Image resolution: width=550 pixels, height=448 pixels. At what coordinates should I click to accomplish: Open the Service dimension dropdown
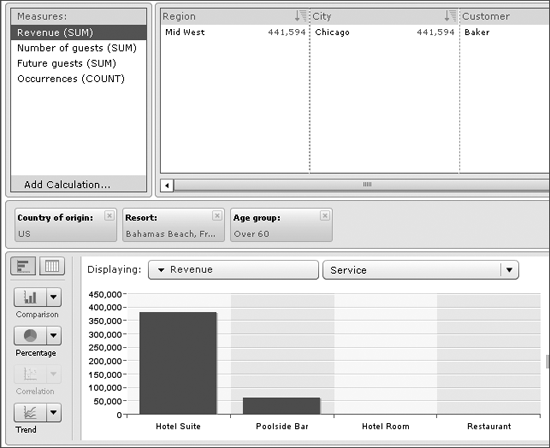(x=420, y=270)
